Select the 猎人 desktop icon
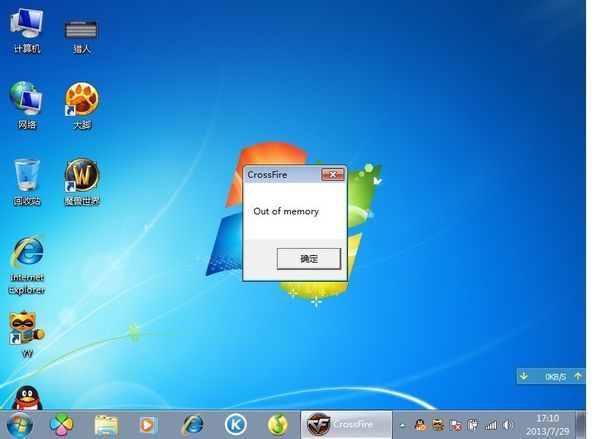 [82, 36]
